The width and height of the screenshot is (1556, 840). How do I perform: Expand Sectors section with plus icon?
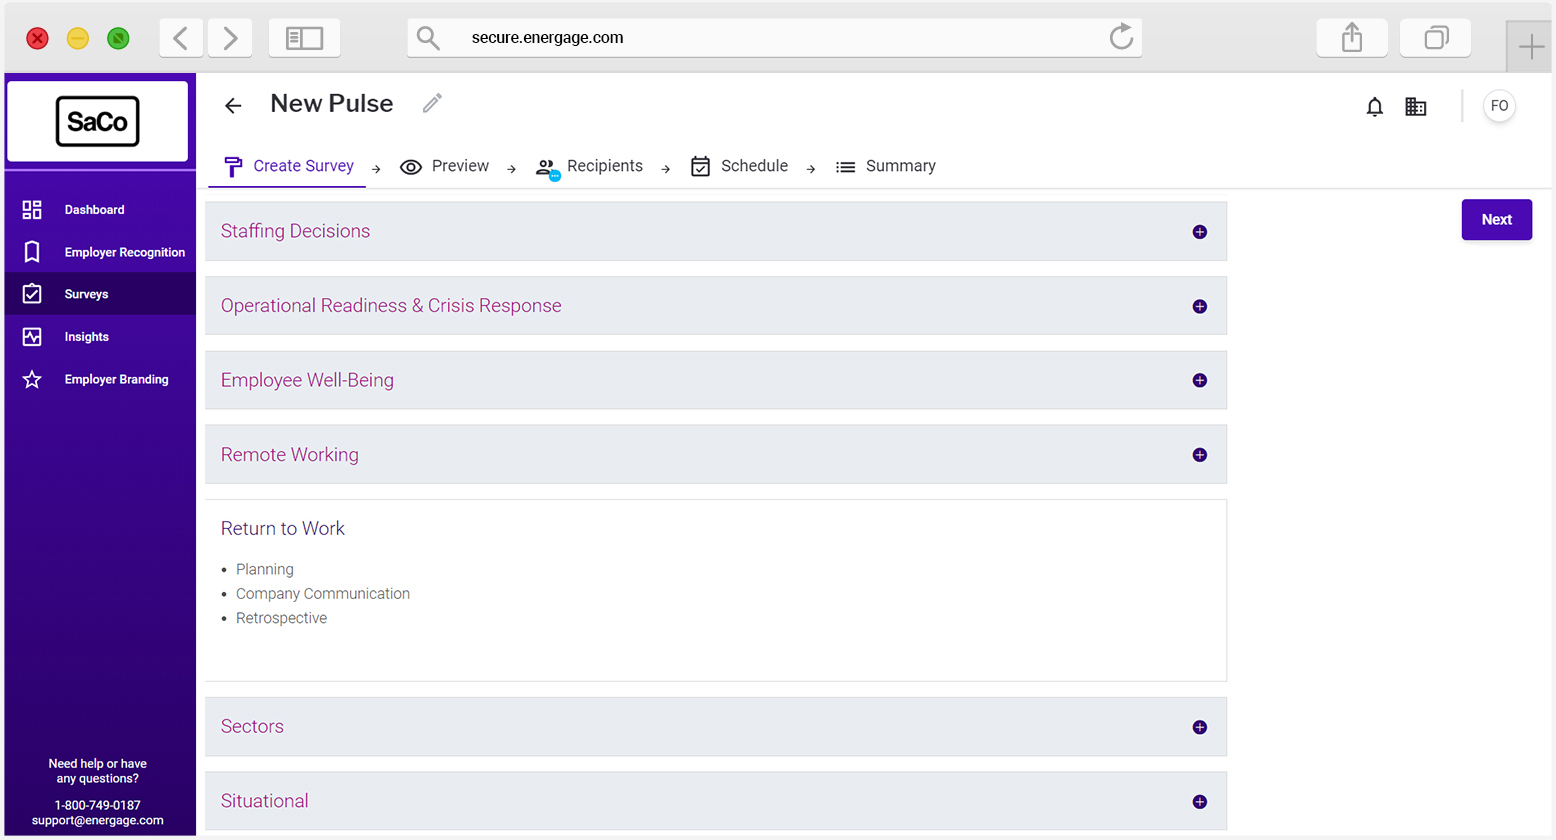pos(1200,727)
